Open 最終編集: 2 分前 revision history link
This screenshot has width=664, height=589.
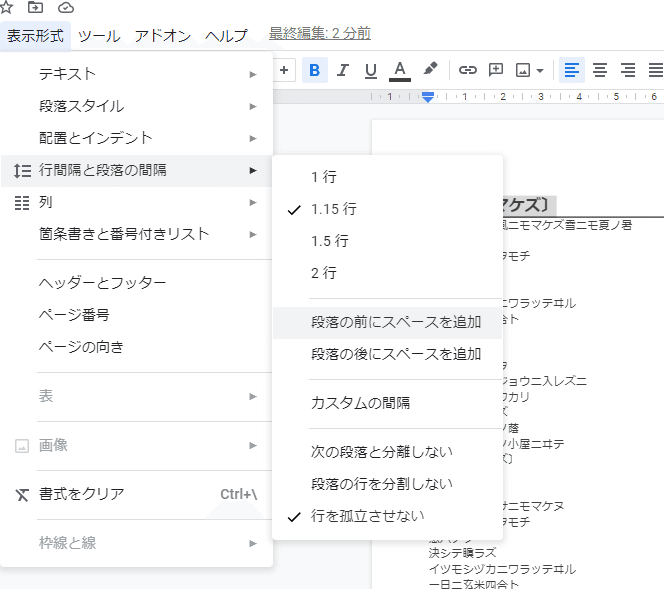tap(320, 33)
